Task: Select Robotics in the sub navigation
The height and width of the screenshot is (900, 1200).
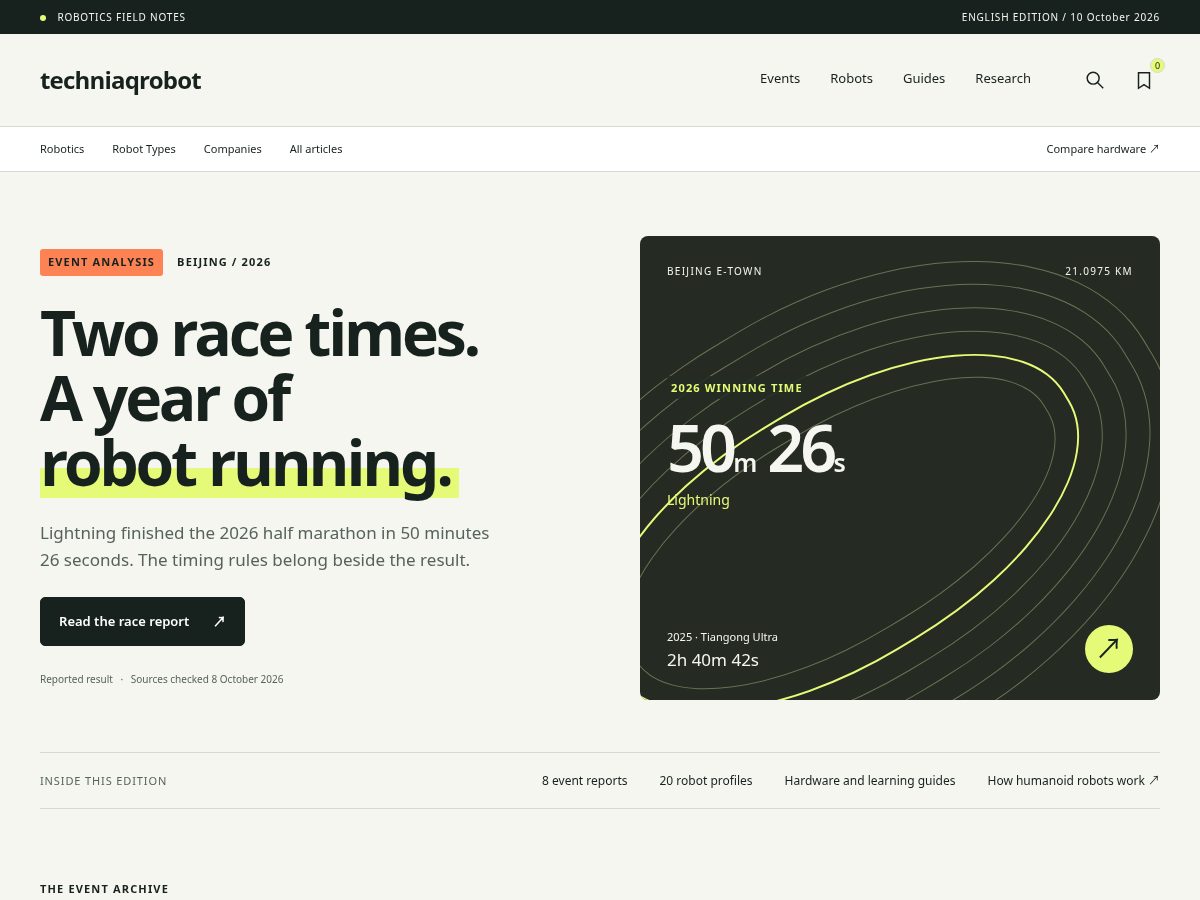Action: tap(62, 149)
